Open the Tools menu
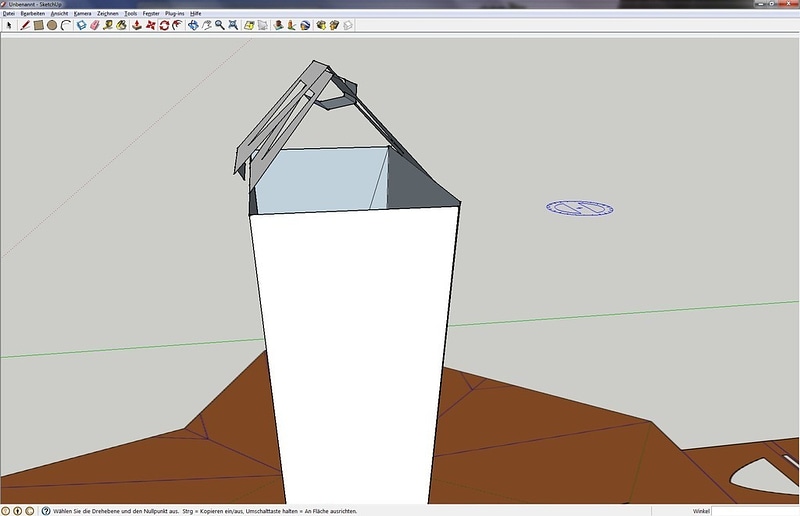Viewport: 800px width, 516px height. click(x=131, y=13)
